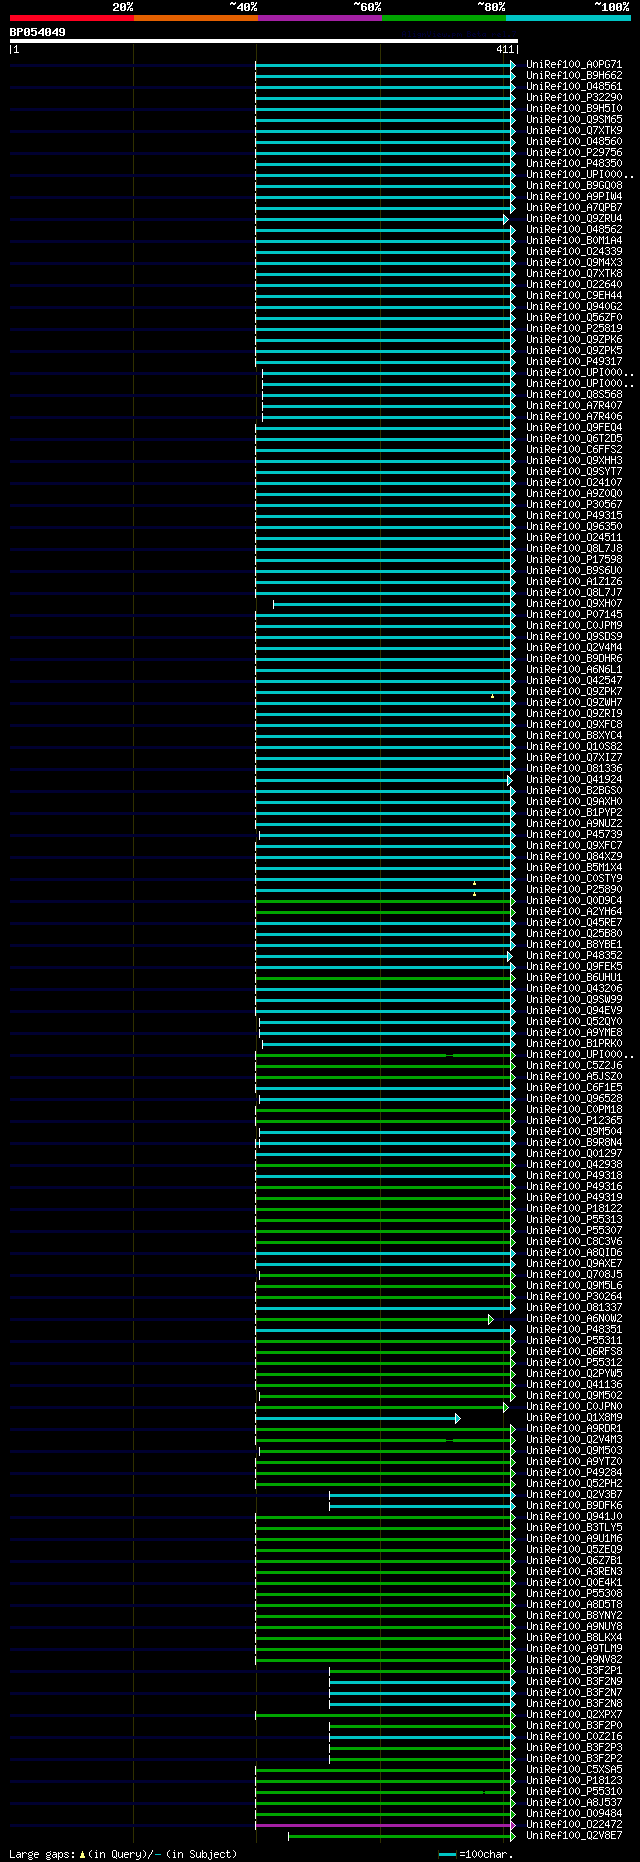Select hit UniRef100_Q9XH07

[574, 604]
